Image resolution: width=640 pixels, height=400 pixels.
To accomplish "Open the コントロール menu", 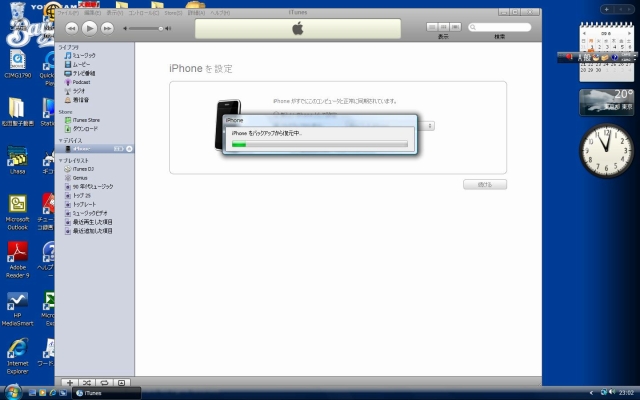I will (x=144, y=13).
